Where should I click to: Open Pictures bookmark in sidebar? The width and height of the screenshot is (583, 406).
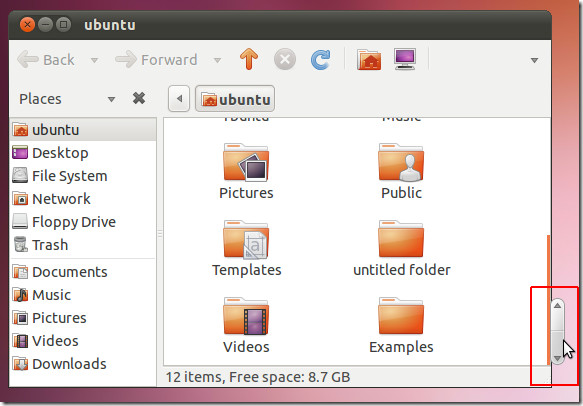(83, 318)
